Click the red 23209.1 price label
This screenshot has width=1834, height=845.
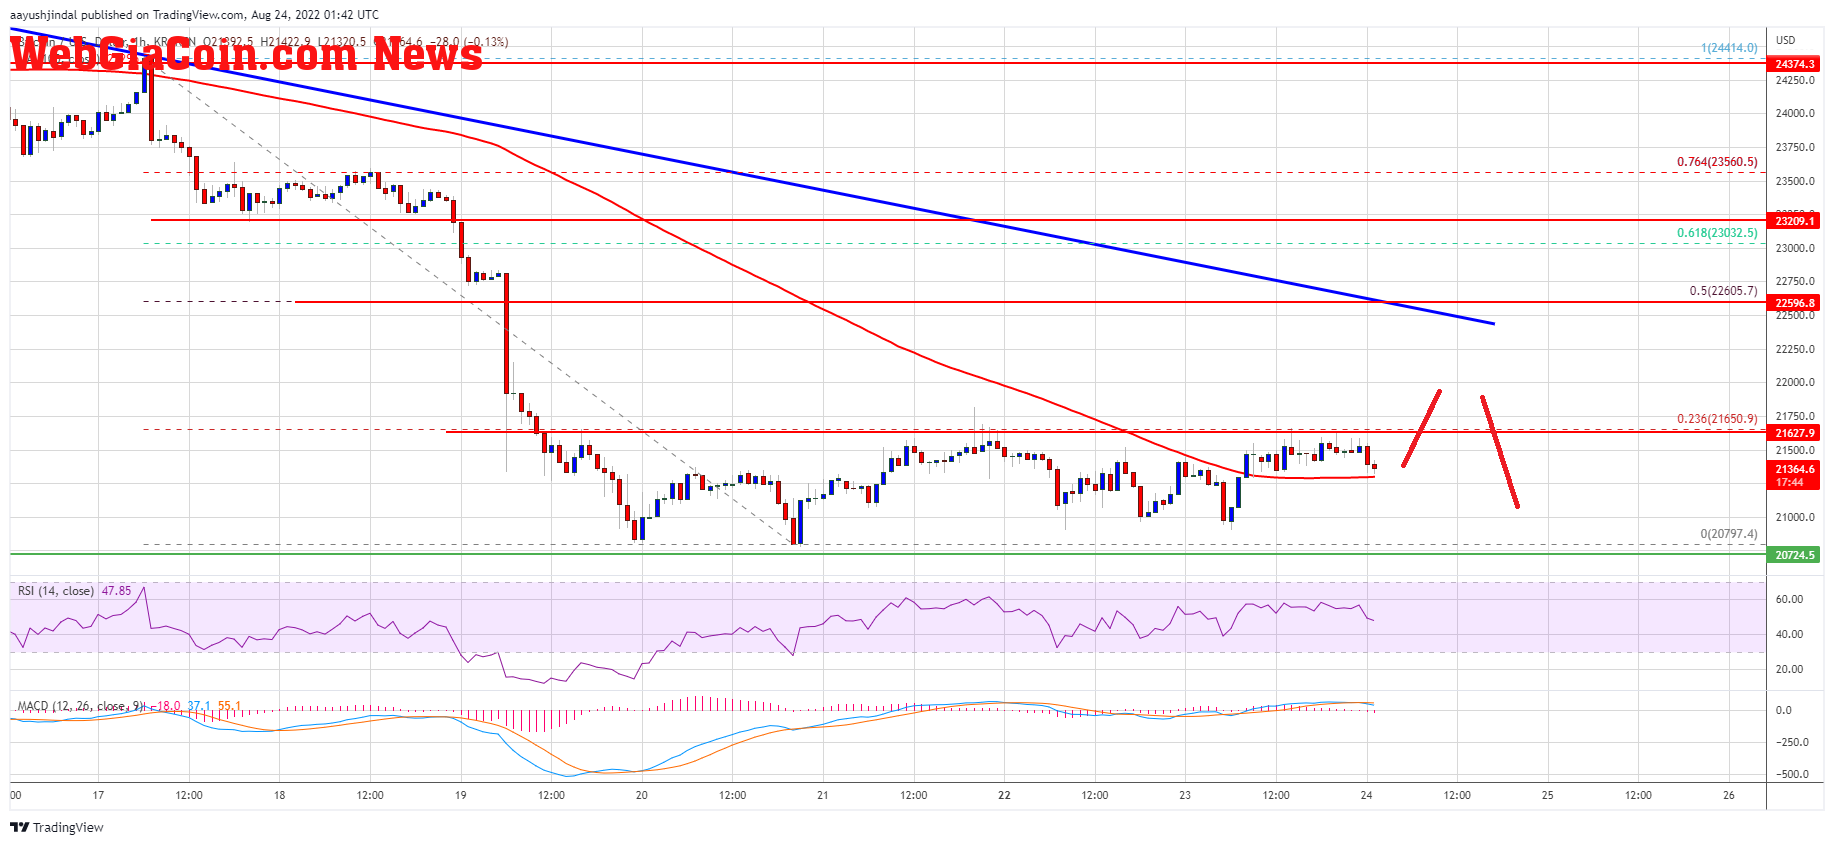1794,221
